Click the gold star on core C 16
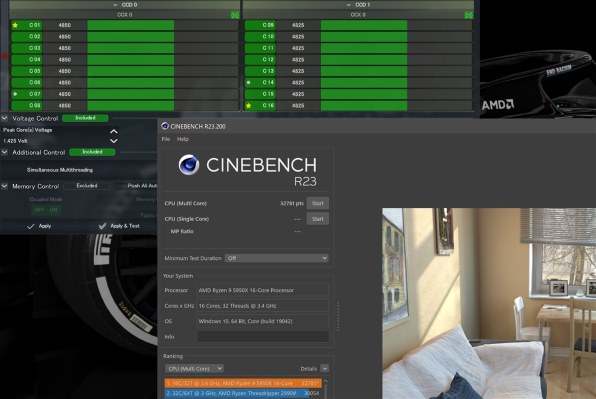Viewport: 596px width, 399px height. [x=249, y=105]
